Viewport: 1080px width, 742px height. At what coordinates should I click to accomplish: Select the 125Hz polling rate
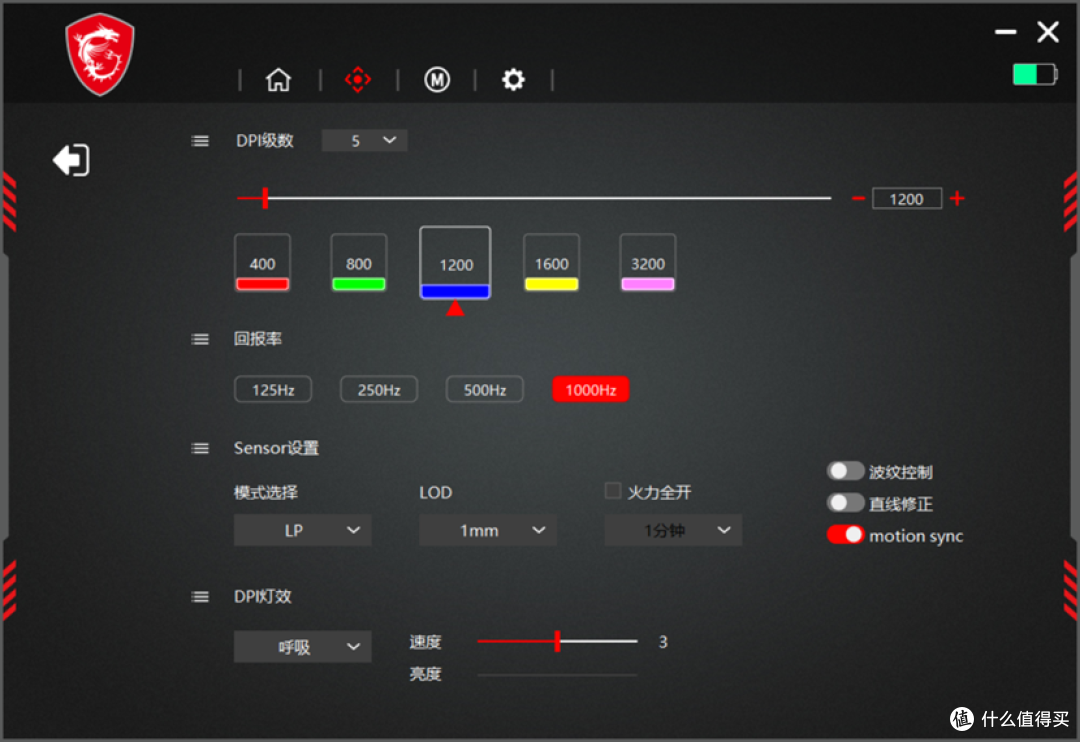273,389
